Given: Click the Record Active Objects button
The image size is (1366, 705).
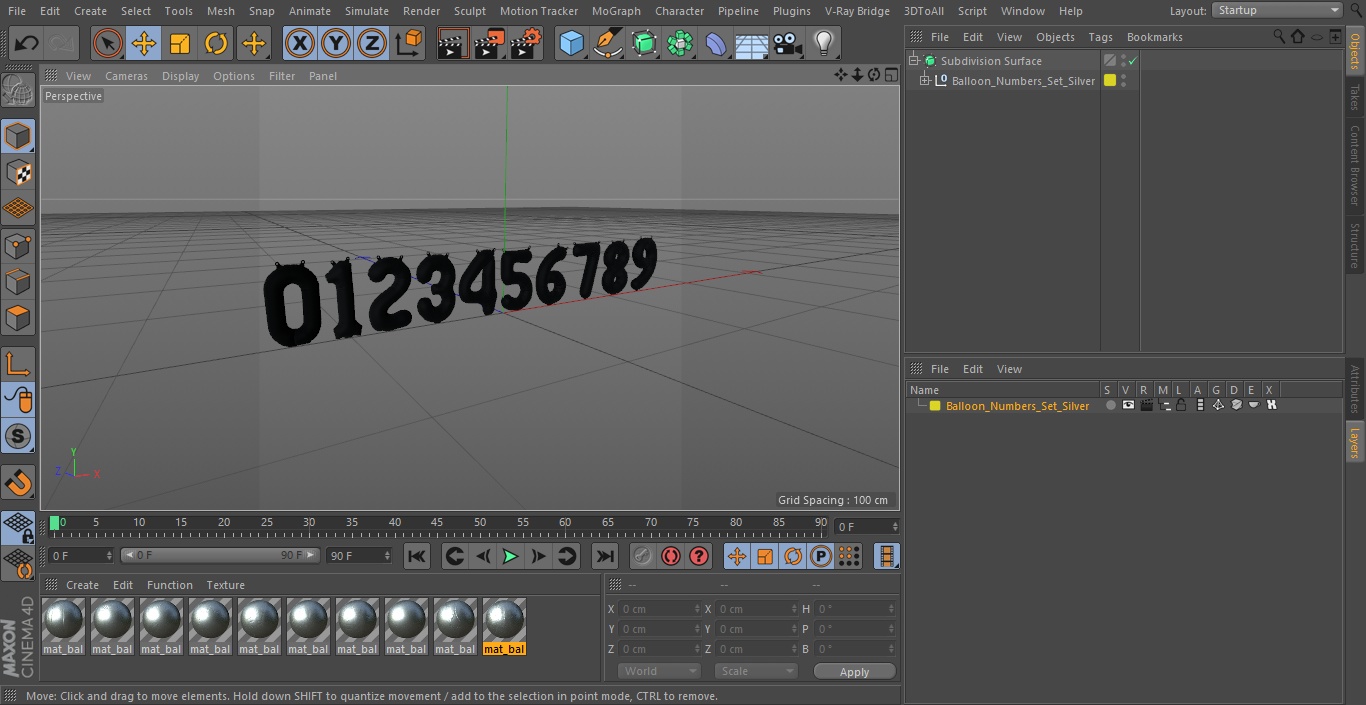Looking at the screenshot, I should 643,556.
